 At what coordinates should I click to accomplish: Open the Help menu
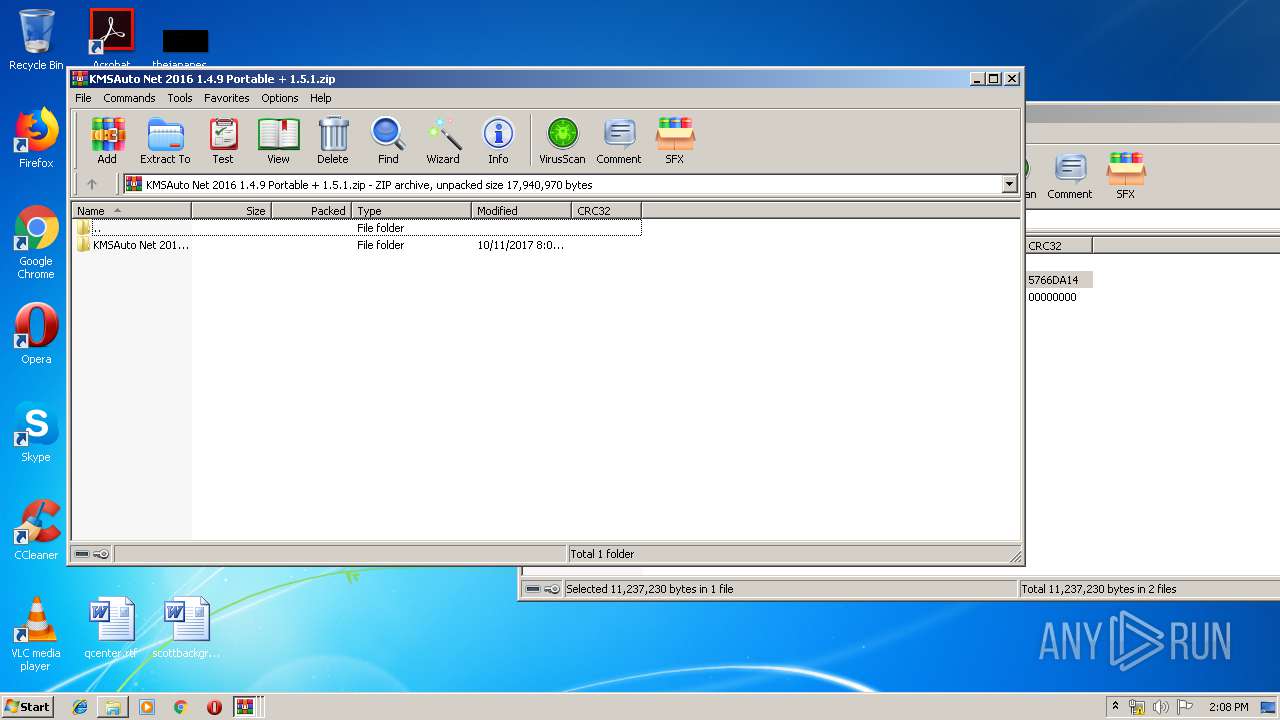(320, 98)
